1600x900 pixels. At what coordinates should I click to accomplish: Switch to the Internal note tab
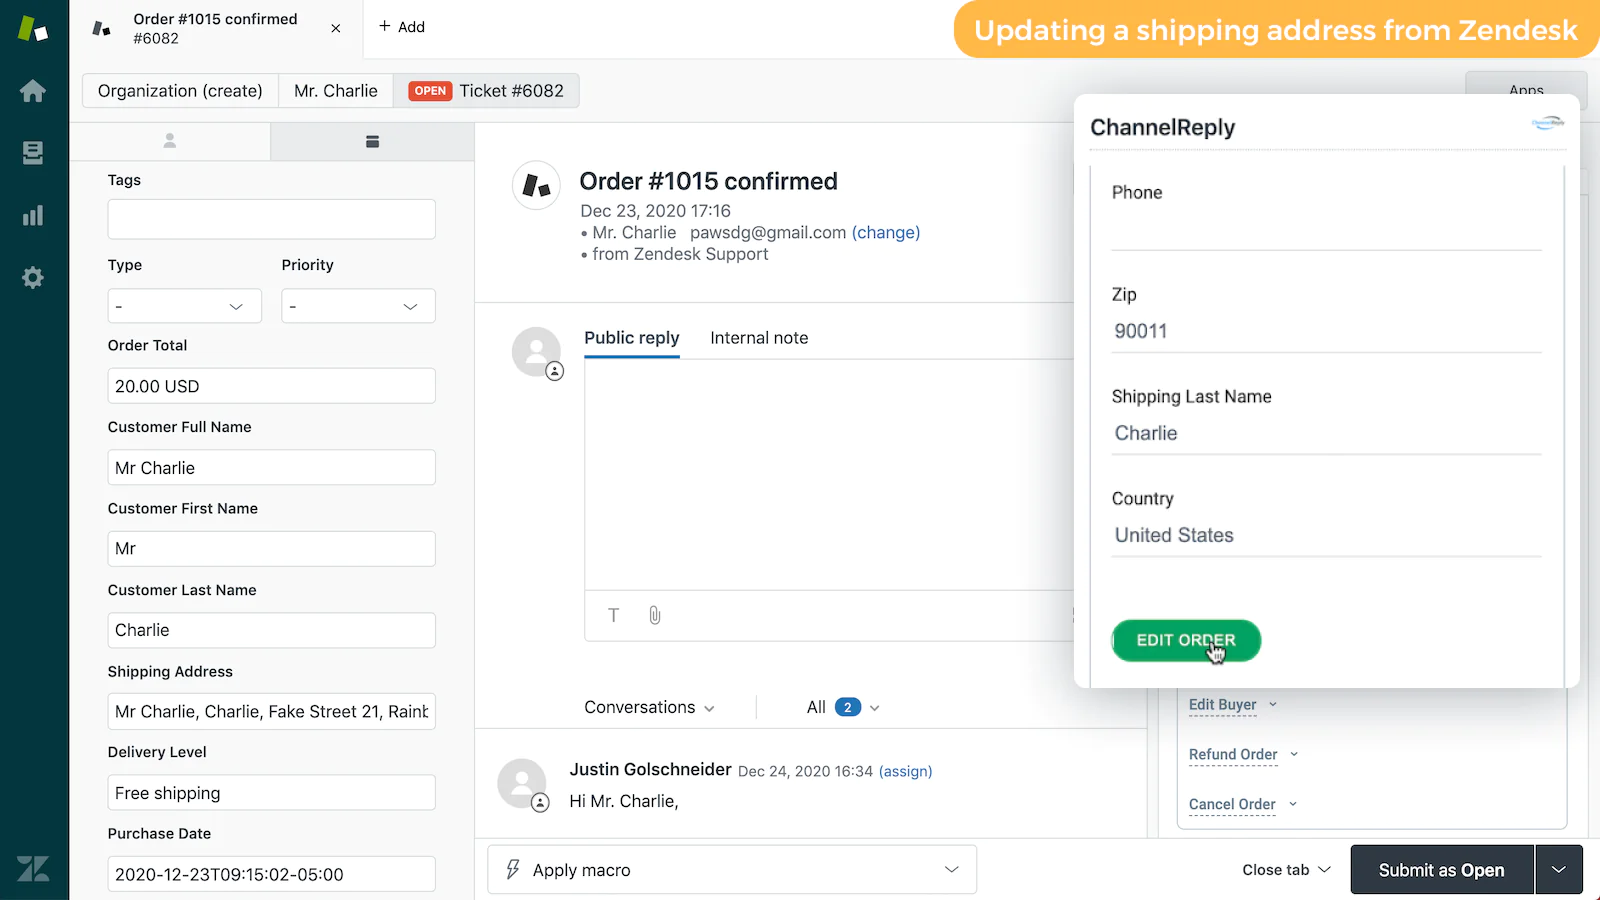coord(759,338)
